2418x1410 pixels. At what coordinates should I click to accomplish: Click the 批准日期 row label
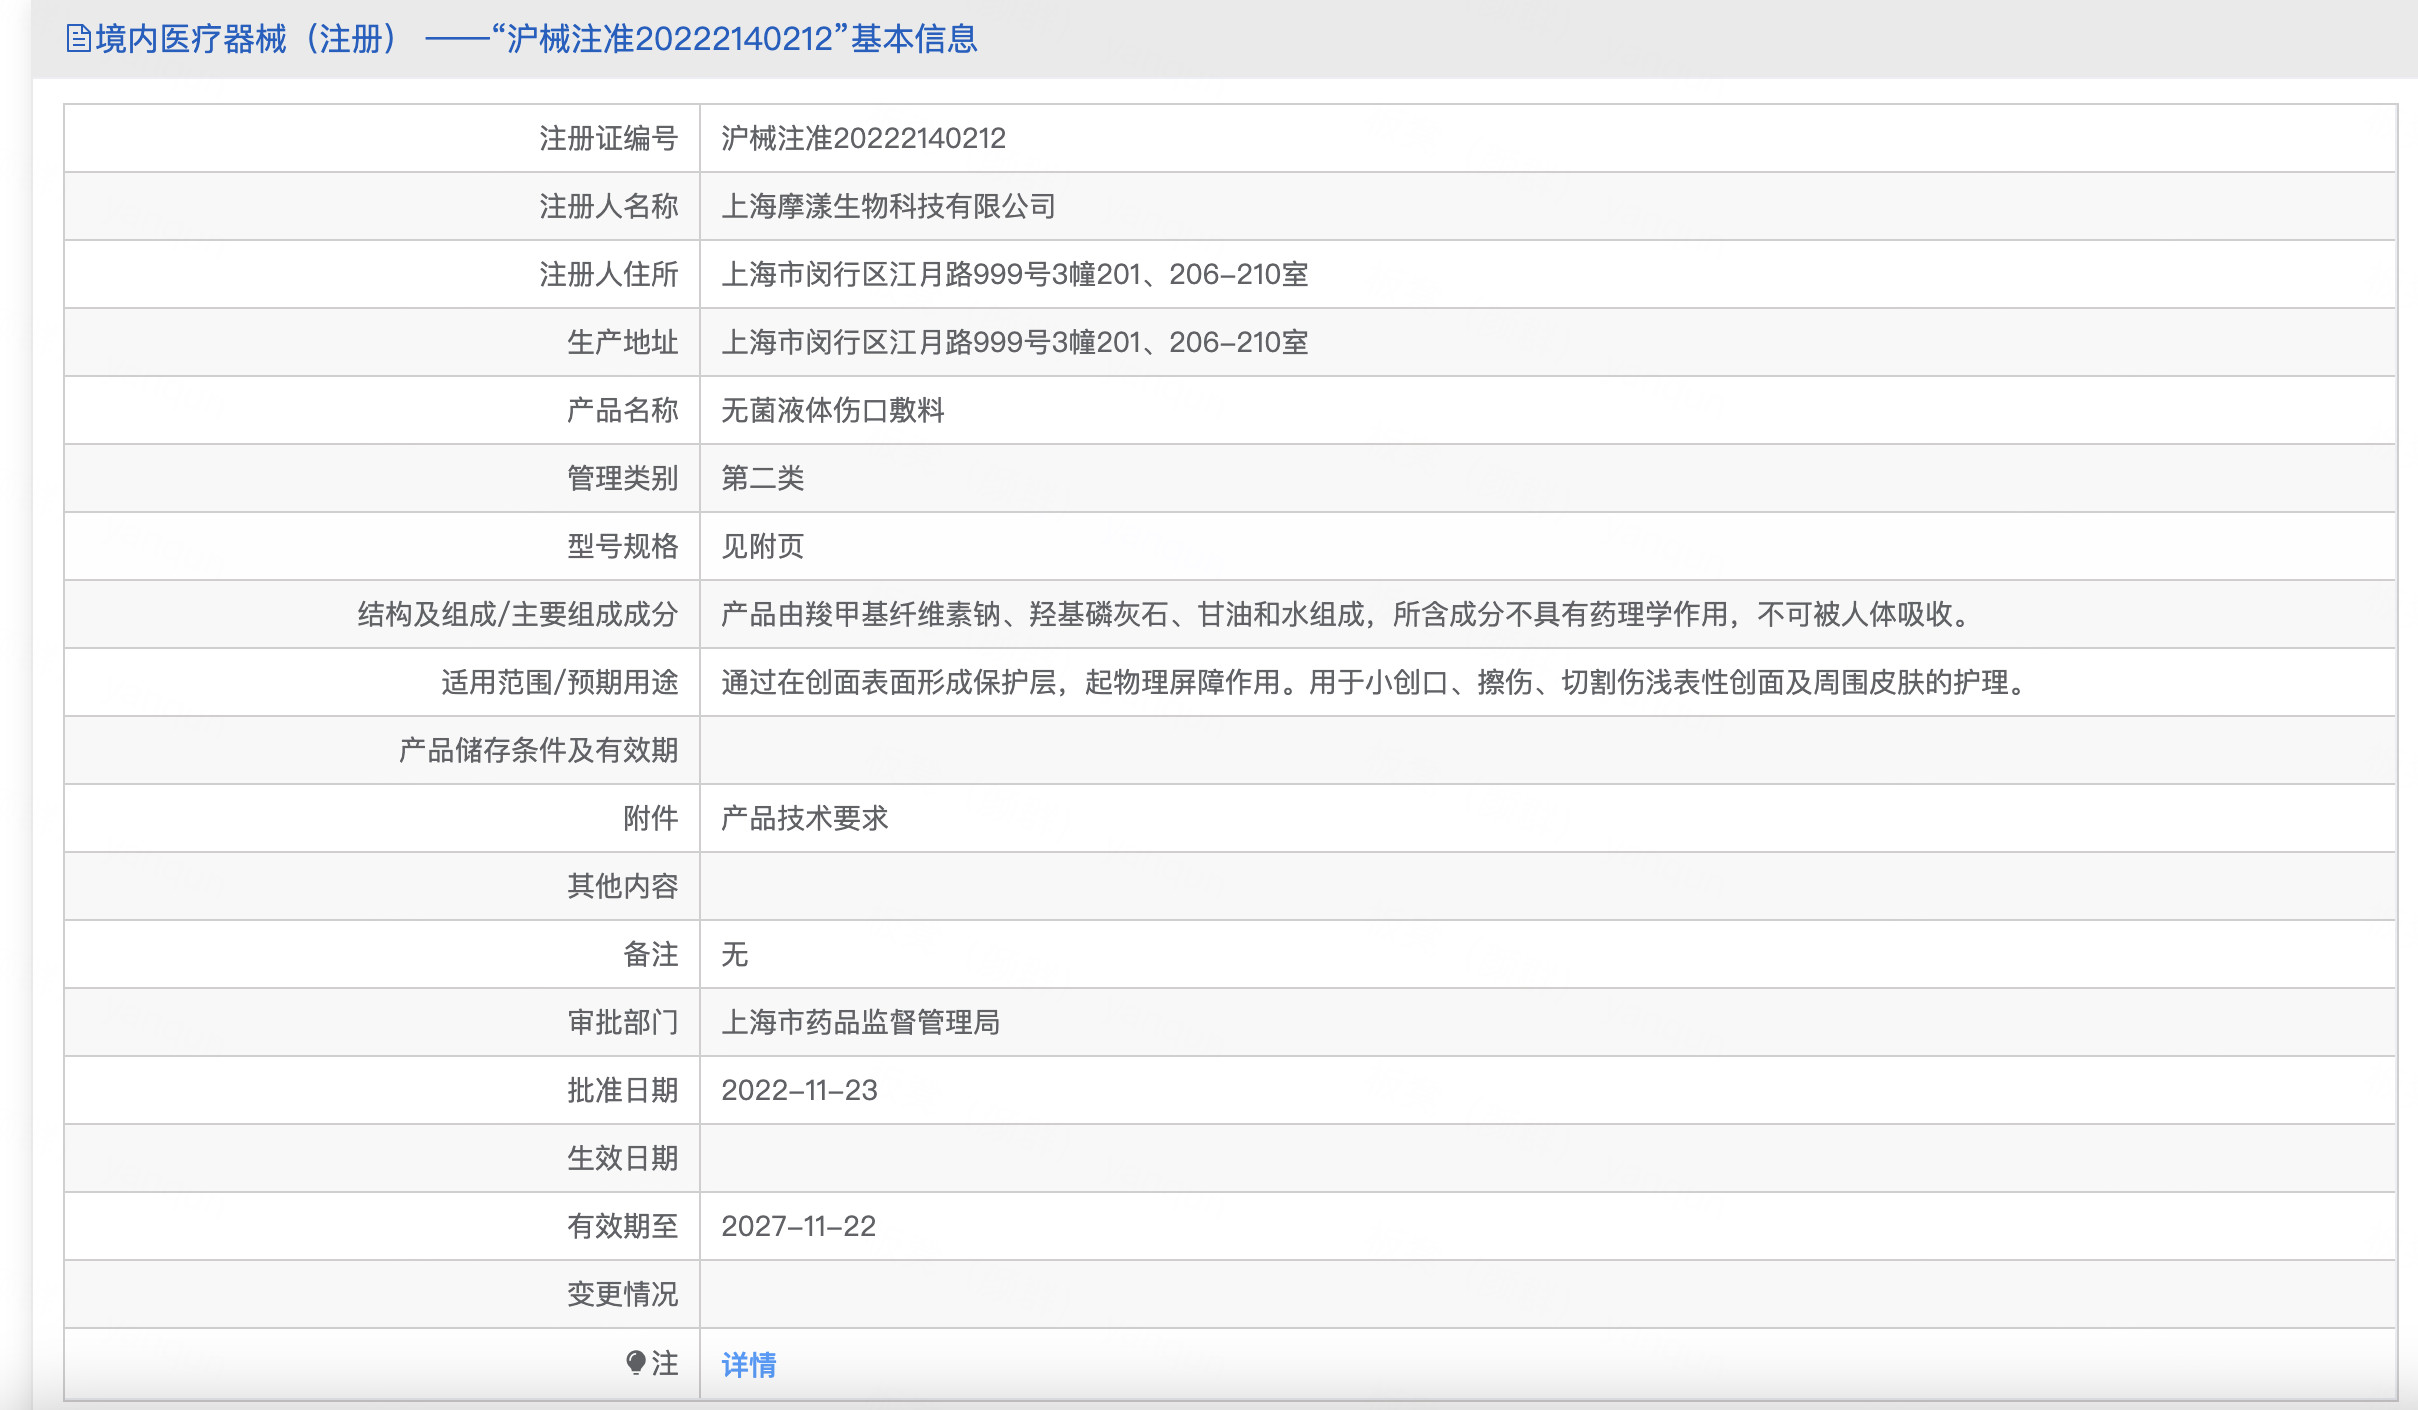coord(623,1090)
